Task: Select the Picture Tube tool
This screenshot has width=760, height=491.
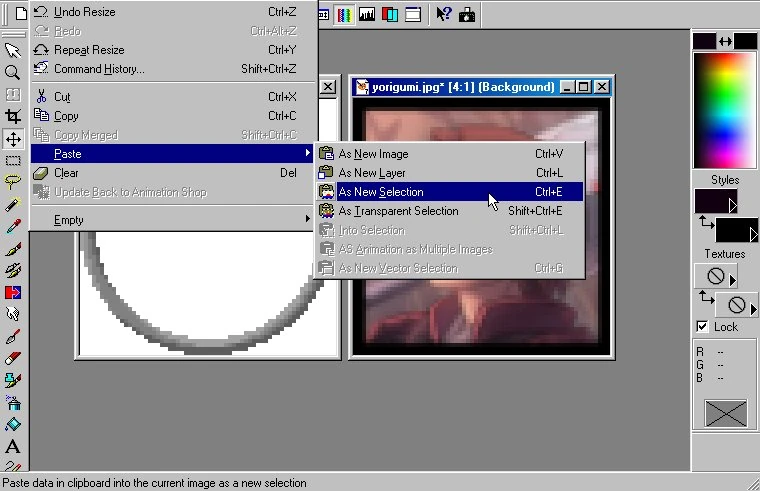Action: (13, 380)
